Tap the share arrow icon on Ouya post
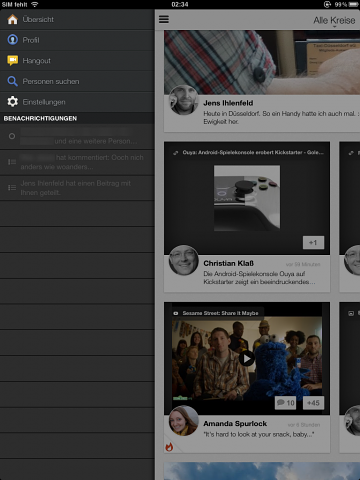 click(x=175, y=153)
